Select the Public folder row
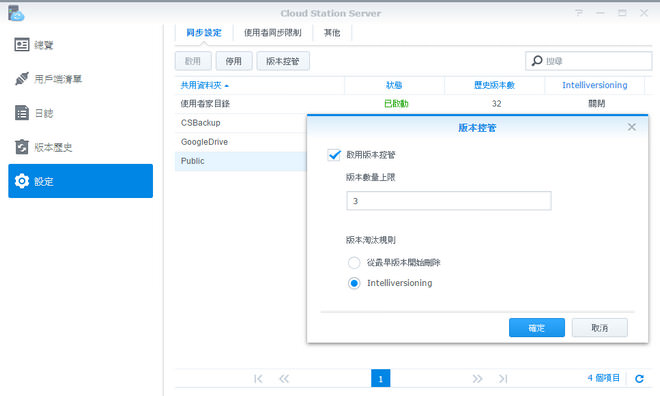Image resolution: width=660 pixels, height=396 pixels. pos(241,161)
